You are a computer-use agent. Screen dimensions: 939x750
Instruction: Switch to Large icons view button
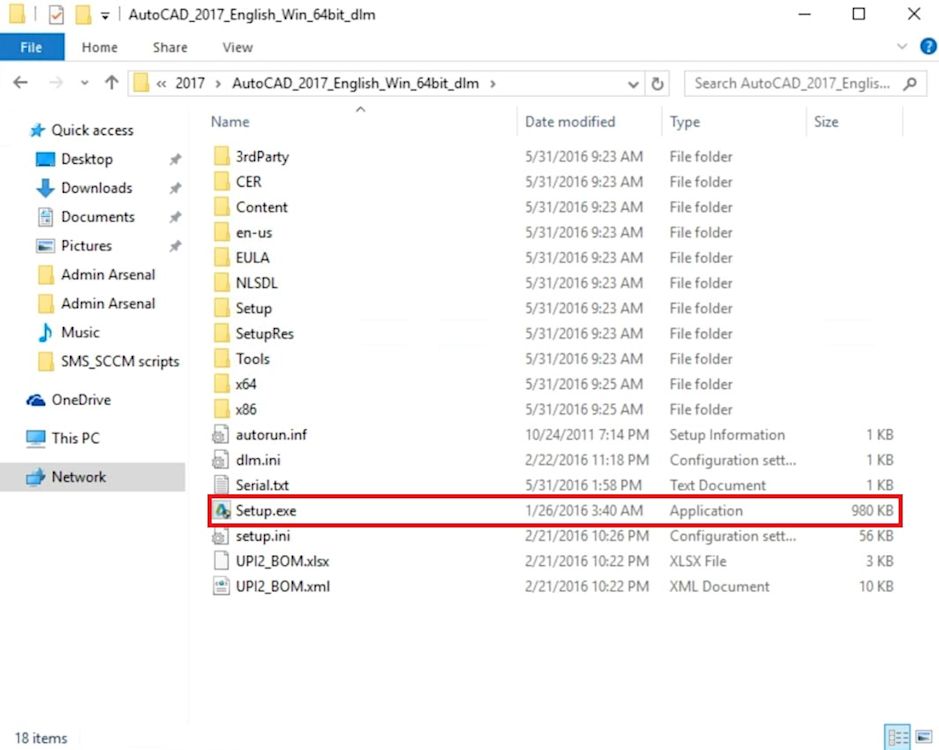(x=923, y=737)
